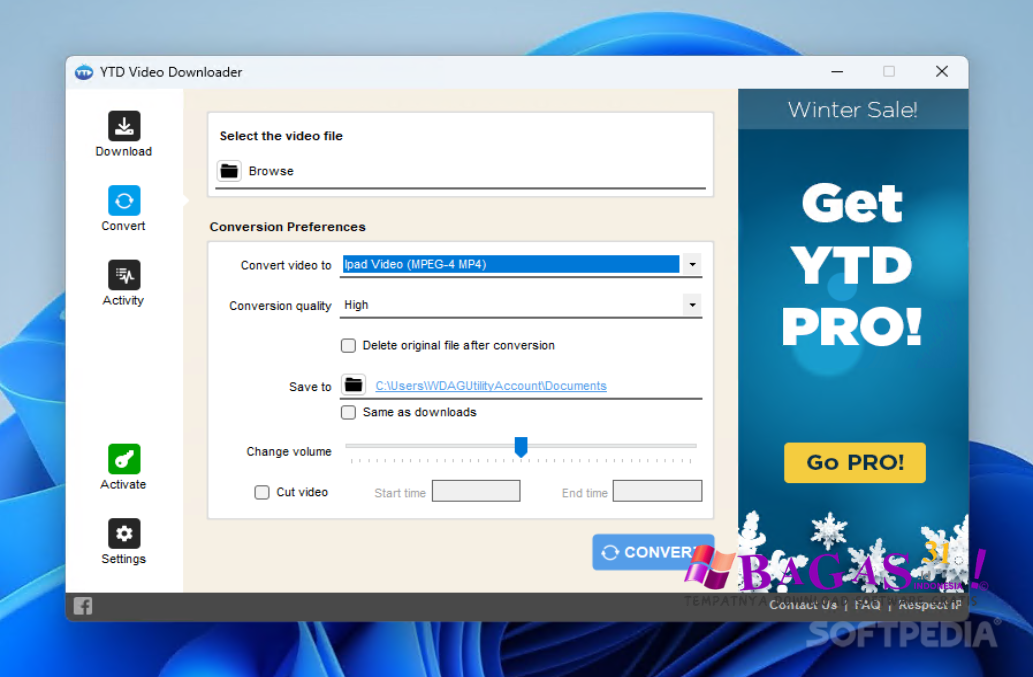Screen dimensions: 1033x677
Task: Click the Winter Sale! banner heading
Action: click(852, 109)
